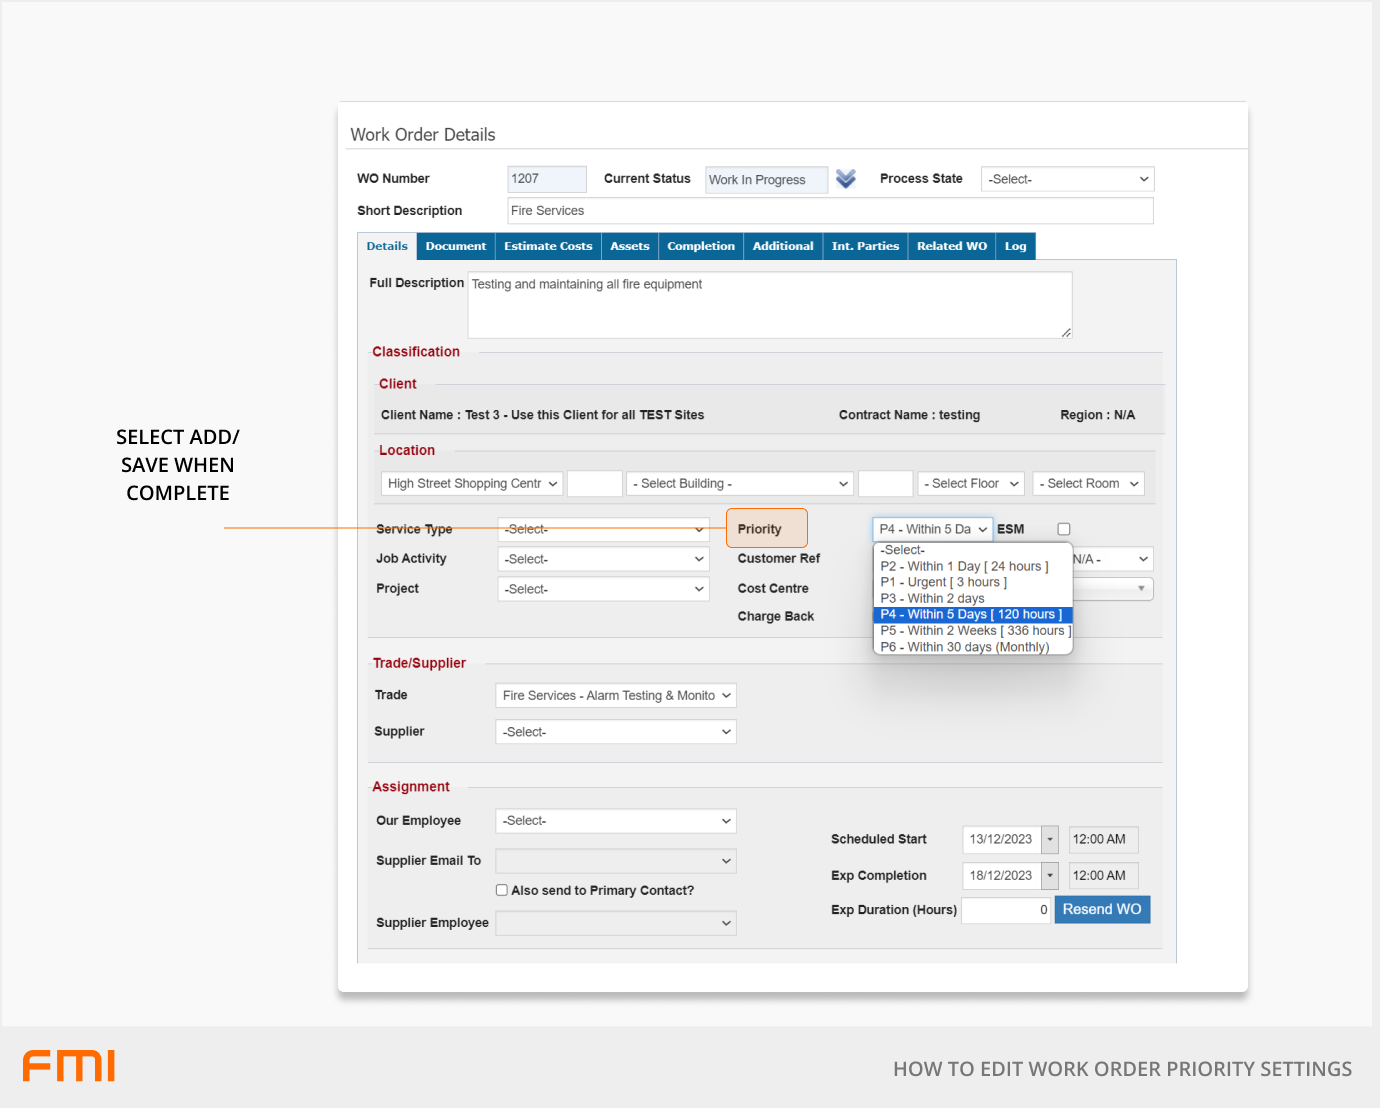
Task: Open the Service Type dropdown
Action: pos(603,529)
